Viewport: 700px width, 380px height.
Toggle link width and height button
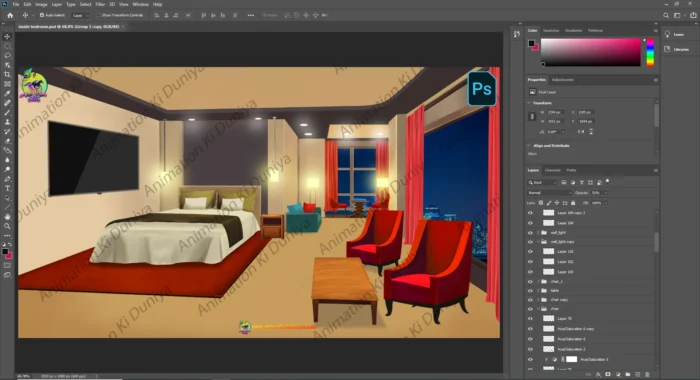click(x=532, y=117)
